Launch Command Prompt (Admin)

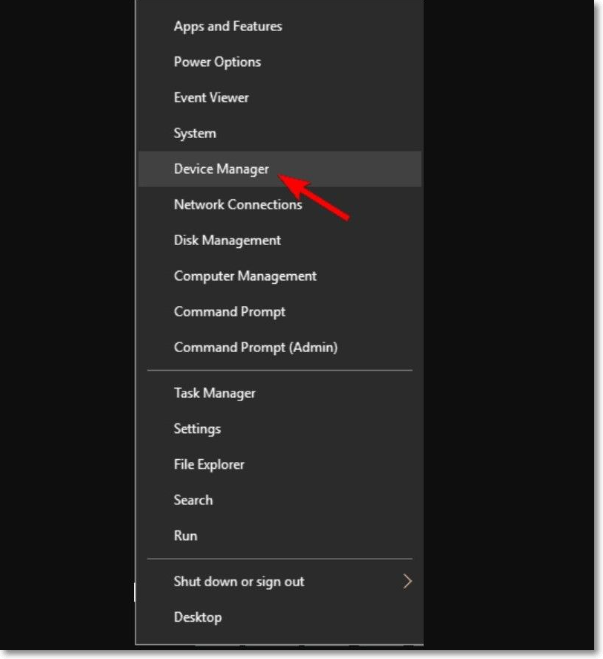point(255,347)
